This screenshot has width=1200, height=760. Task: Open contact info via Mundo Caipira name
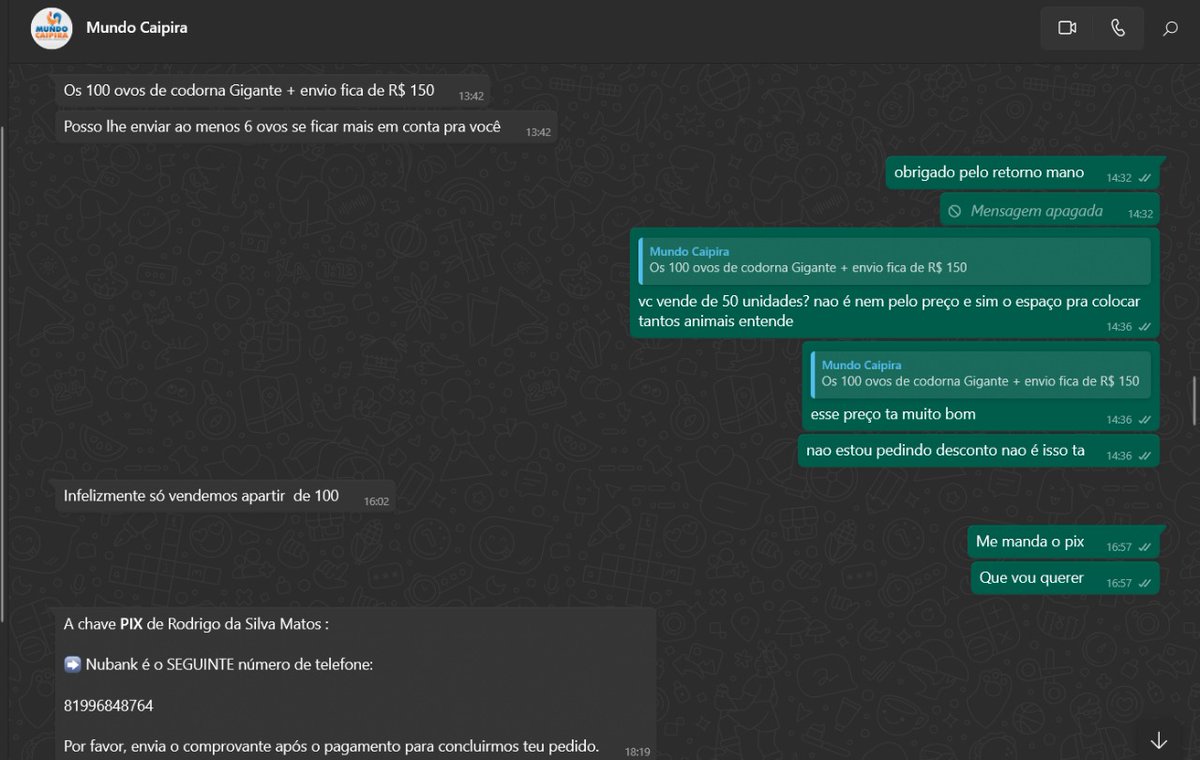click(137, 28)
